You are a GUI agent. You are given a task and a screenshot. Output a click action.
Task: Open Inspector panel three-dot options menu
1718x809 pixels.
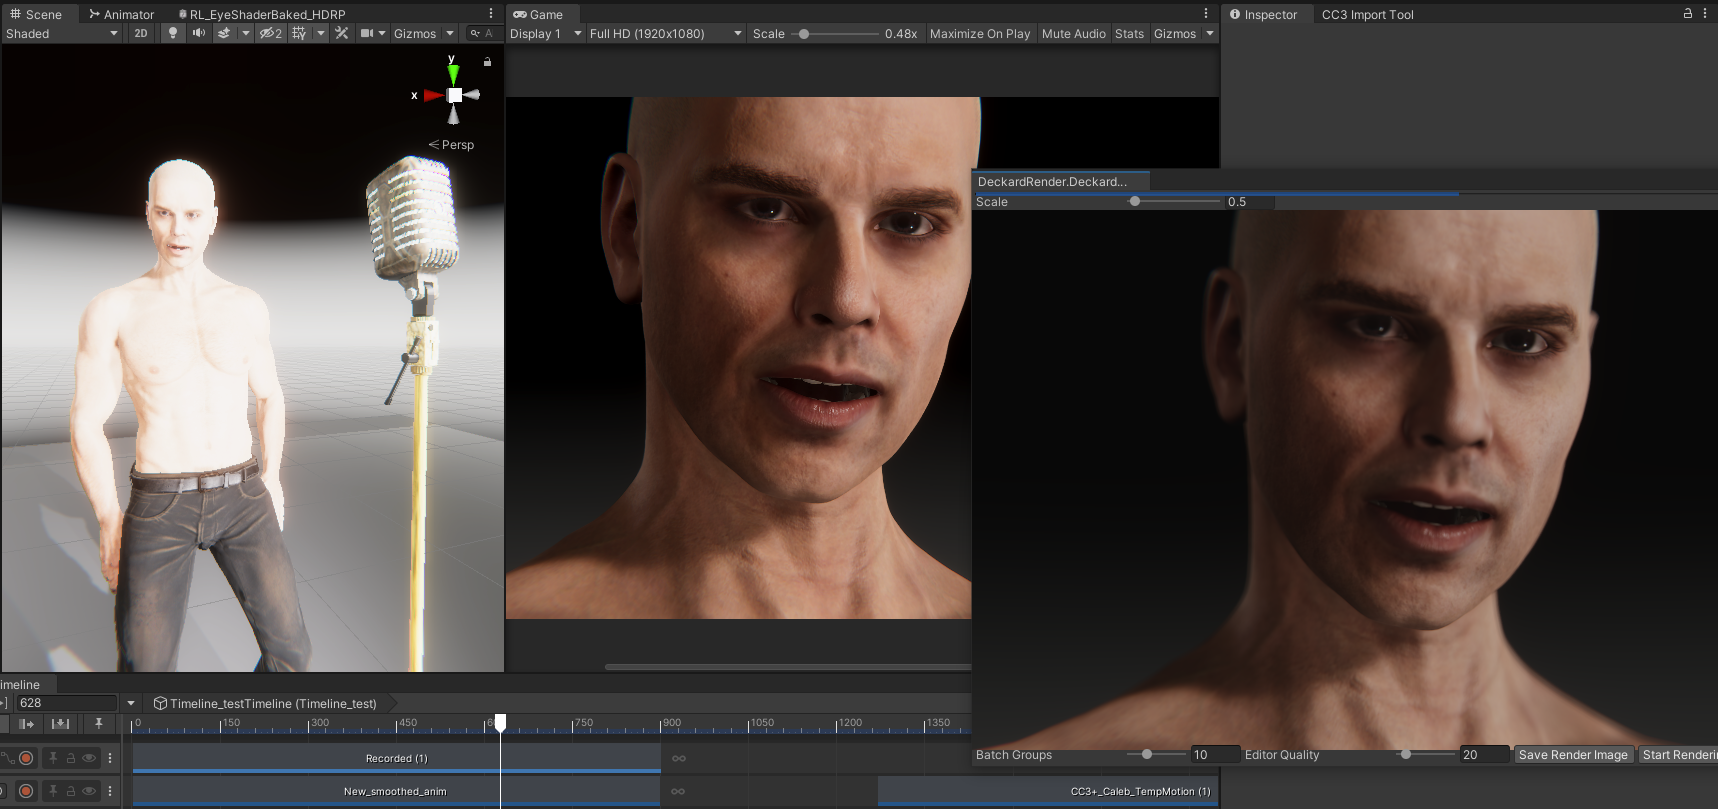(x=1705, y=14)
